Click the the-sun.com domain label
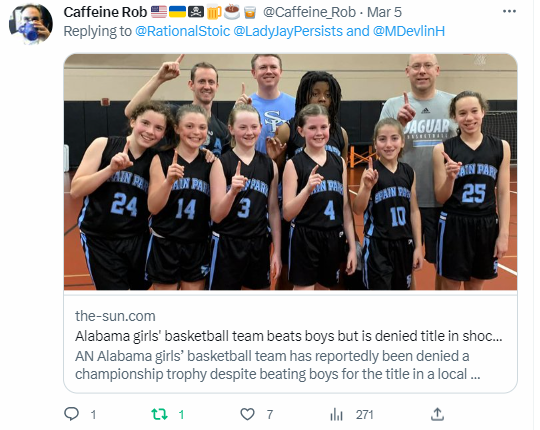Screen dimensions: 540x430 [115, 316]
